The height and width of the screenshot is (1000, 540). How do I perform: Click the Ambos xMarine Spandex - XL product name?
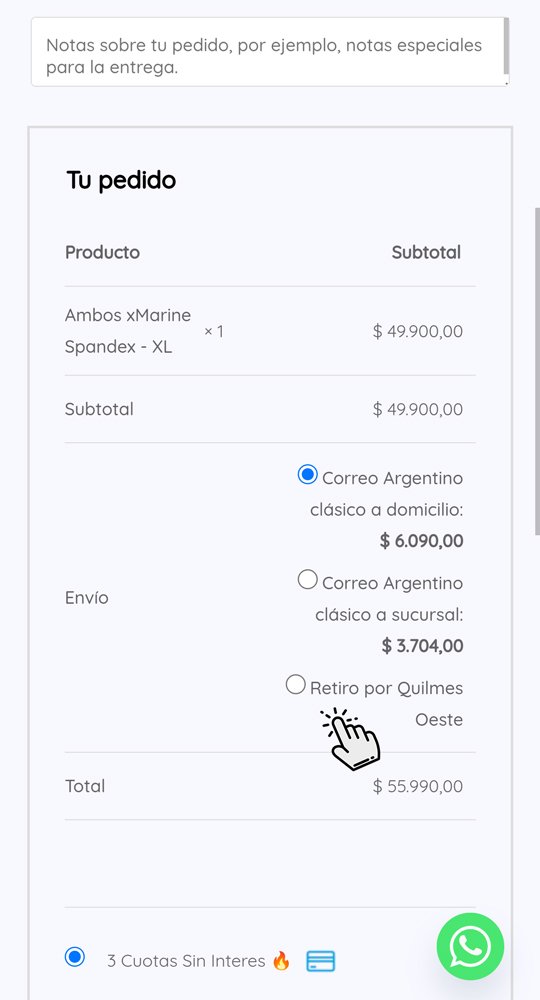(128, 331)
